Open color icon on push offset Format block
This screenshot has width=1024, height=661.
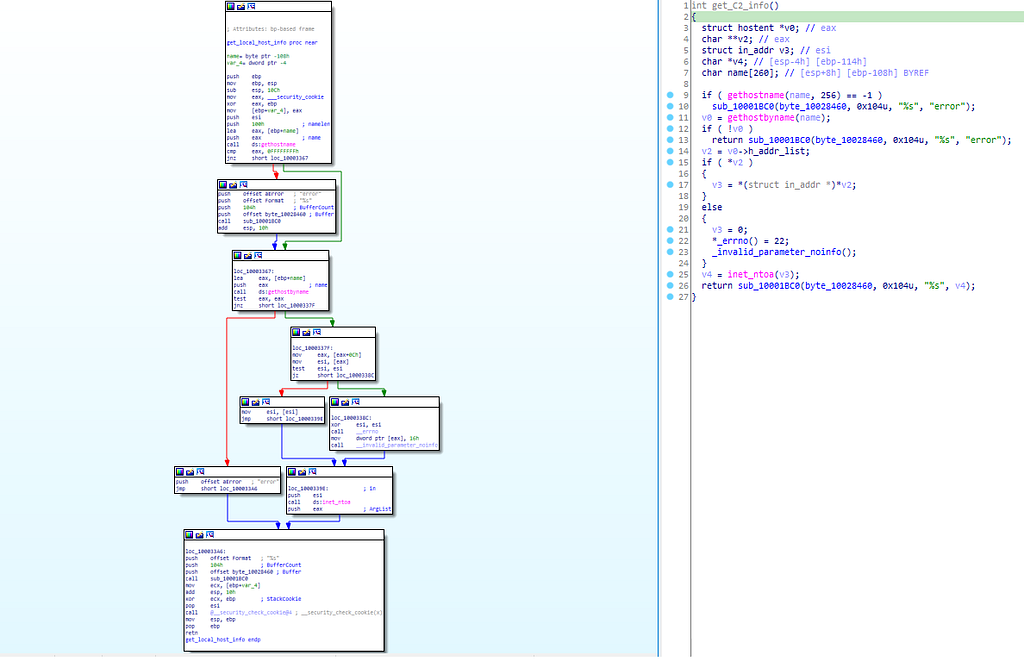coord(223,185)
